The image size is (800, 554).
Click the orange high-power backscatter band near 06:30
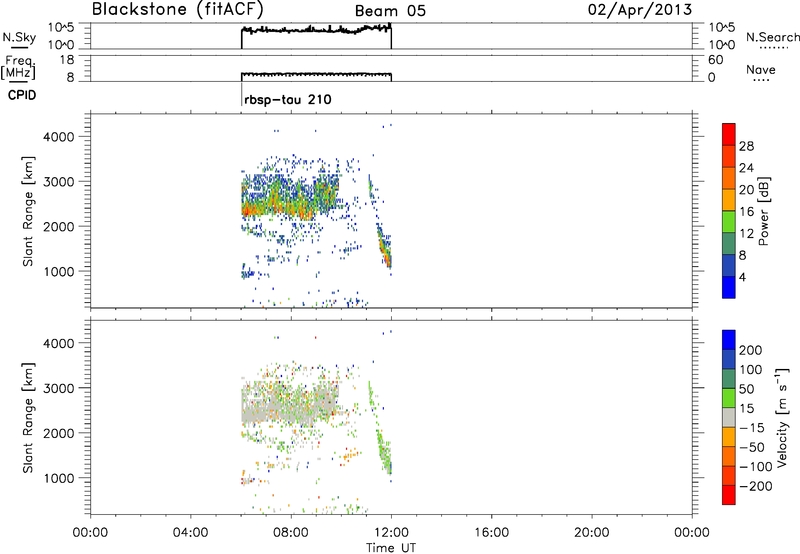click(x=254, y=210)
